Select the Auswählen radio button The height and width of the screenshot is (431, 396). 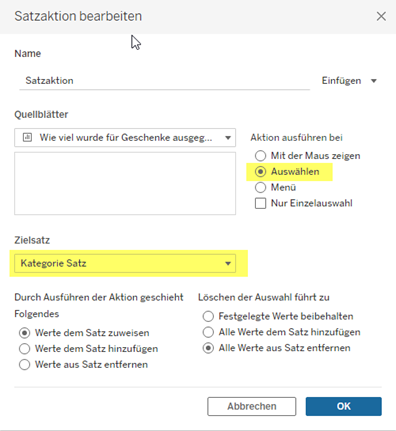pyautogui.click(x=260, y=172)
